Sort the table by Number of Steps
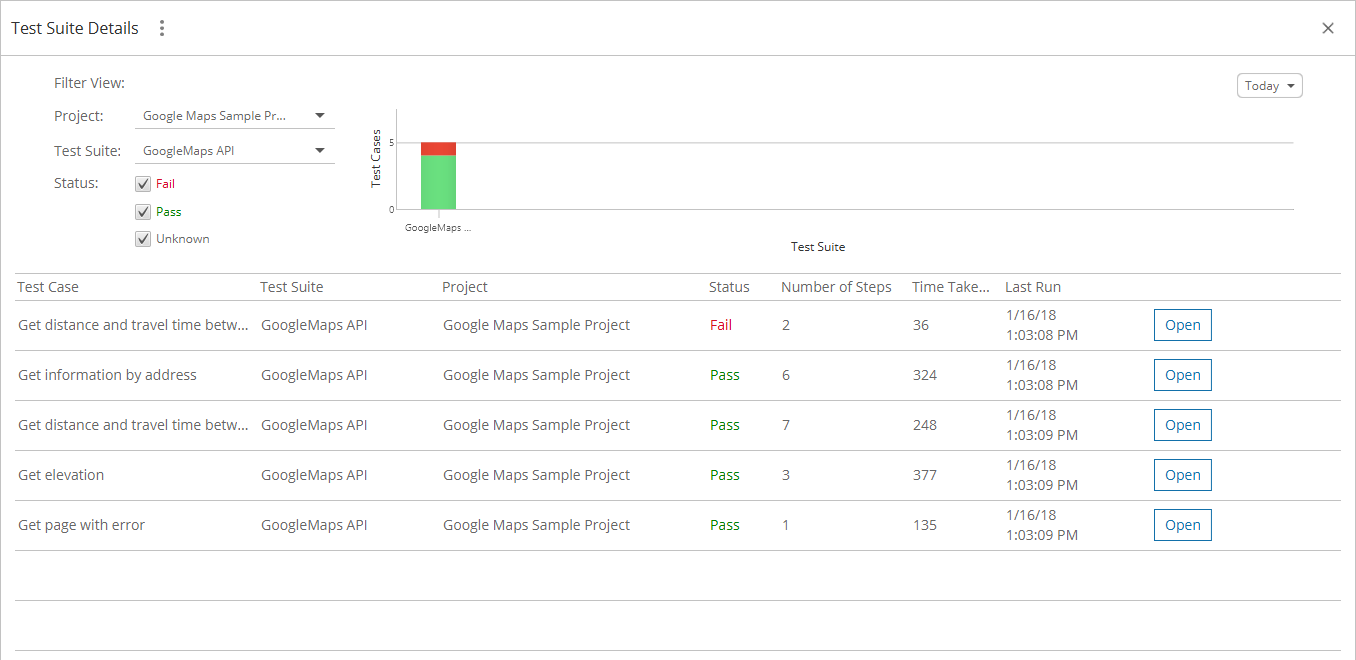Viewport: 1356px width, 660px height. click(x=836, y=287)
